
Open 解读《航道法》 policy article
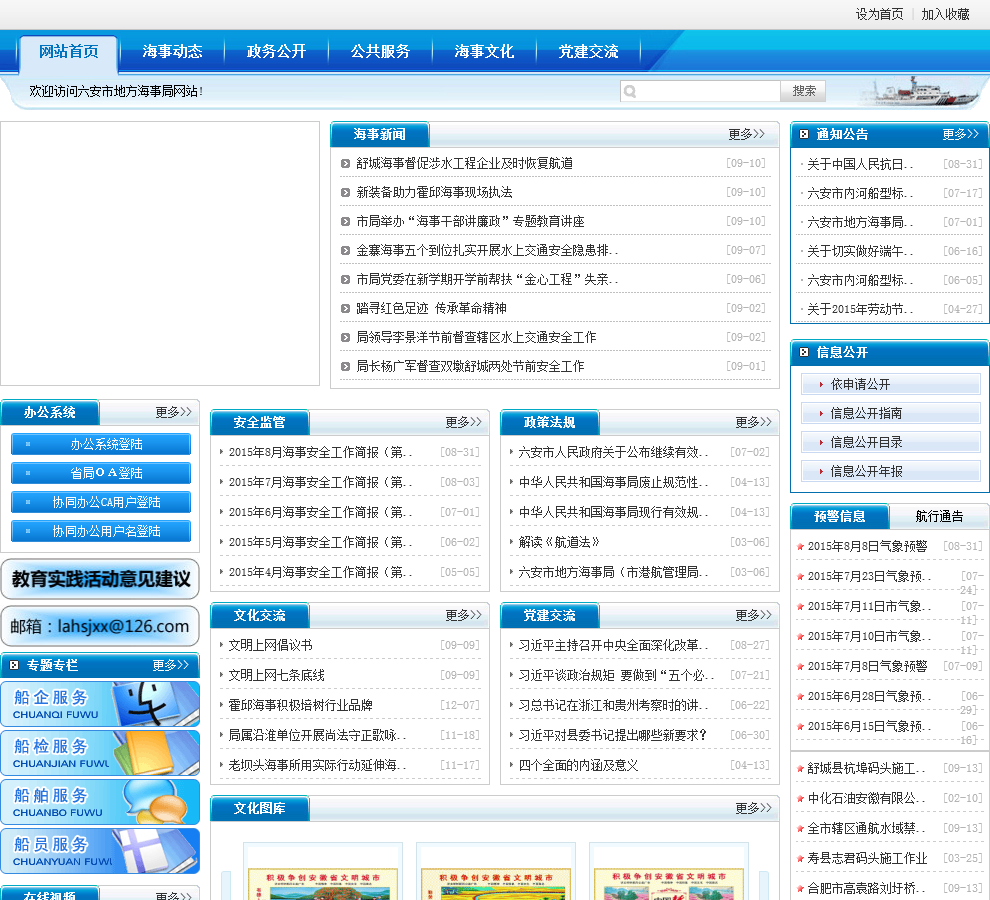[559, 542]
